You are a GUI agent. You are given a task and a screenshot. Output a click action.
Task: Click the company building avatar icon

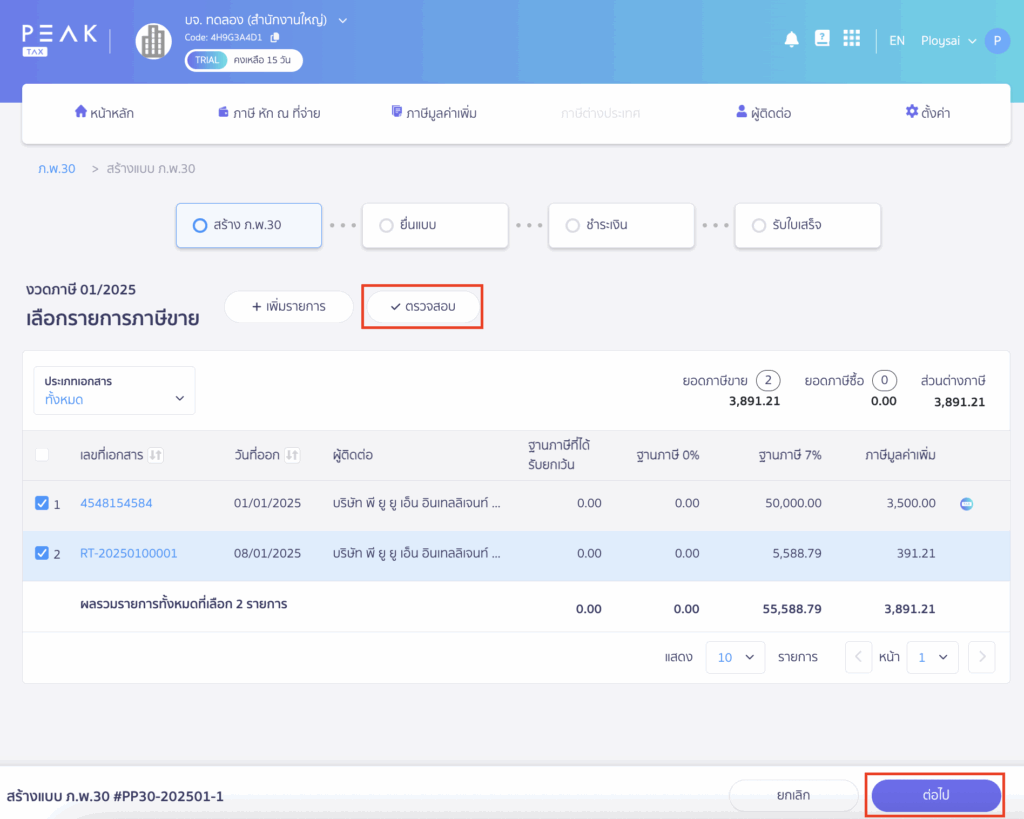pos(153,41)
